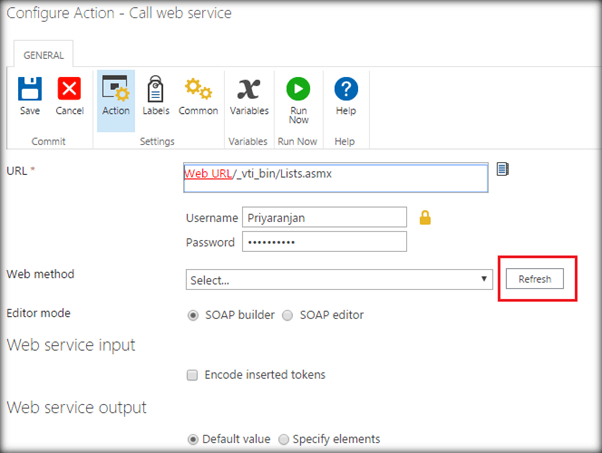602x453 pixels.
Task: Click the Refresh button
Action: 535,279
